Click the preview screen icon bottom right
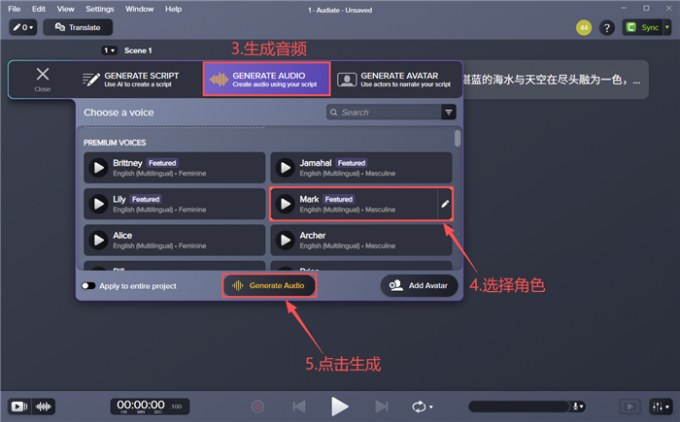This screenshot has width=680, height=422. tap(630, 406)
